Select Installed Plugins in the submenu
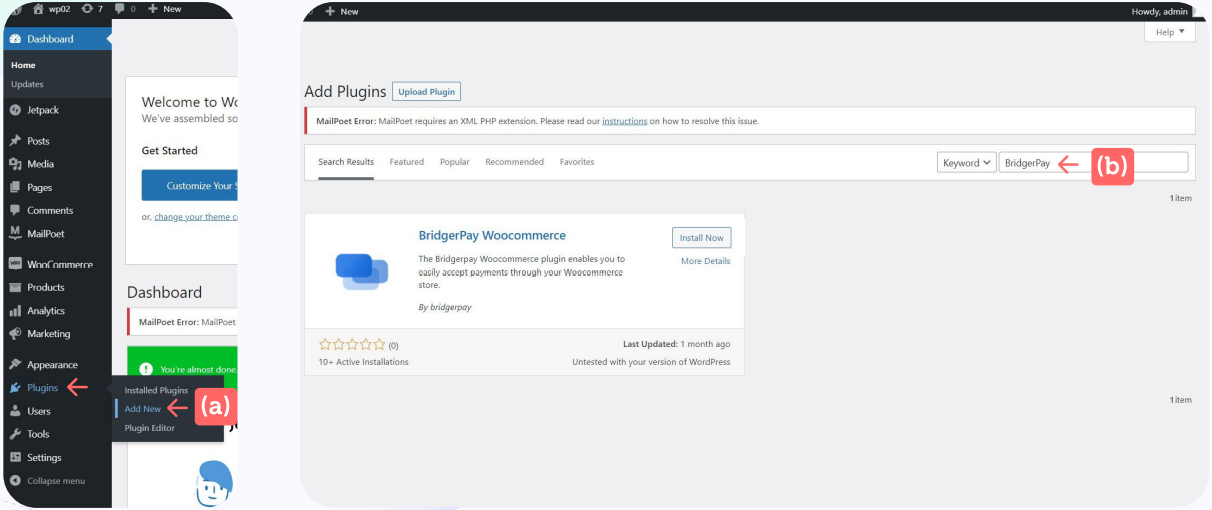Screen dimensions: 1212x510 click(x=156, y=390)
